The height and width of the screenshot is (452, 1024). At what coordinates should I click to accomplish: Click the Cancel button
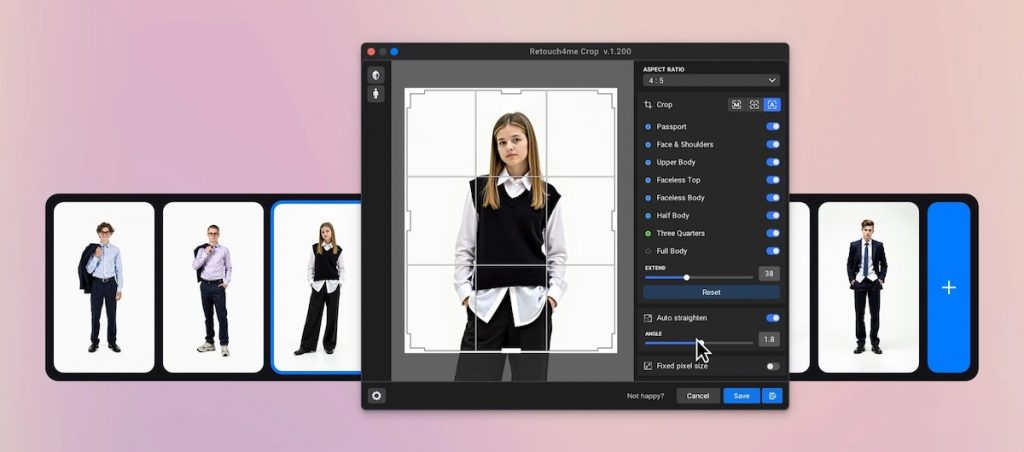point(697,396)
